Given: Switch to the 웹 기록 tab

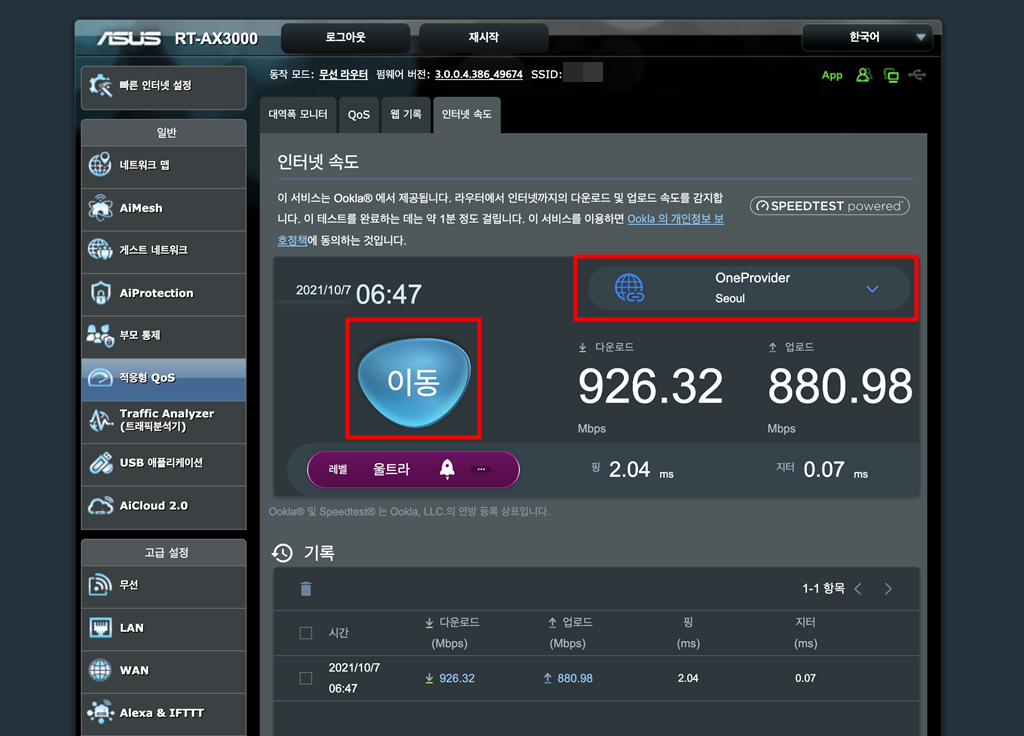Looking at the screenshot, I should point(406,115).
